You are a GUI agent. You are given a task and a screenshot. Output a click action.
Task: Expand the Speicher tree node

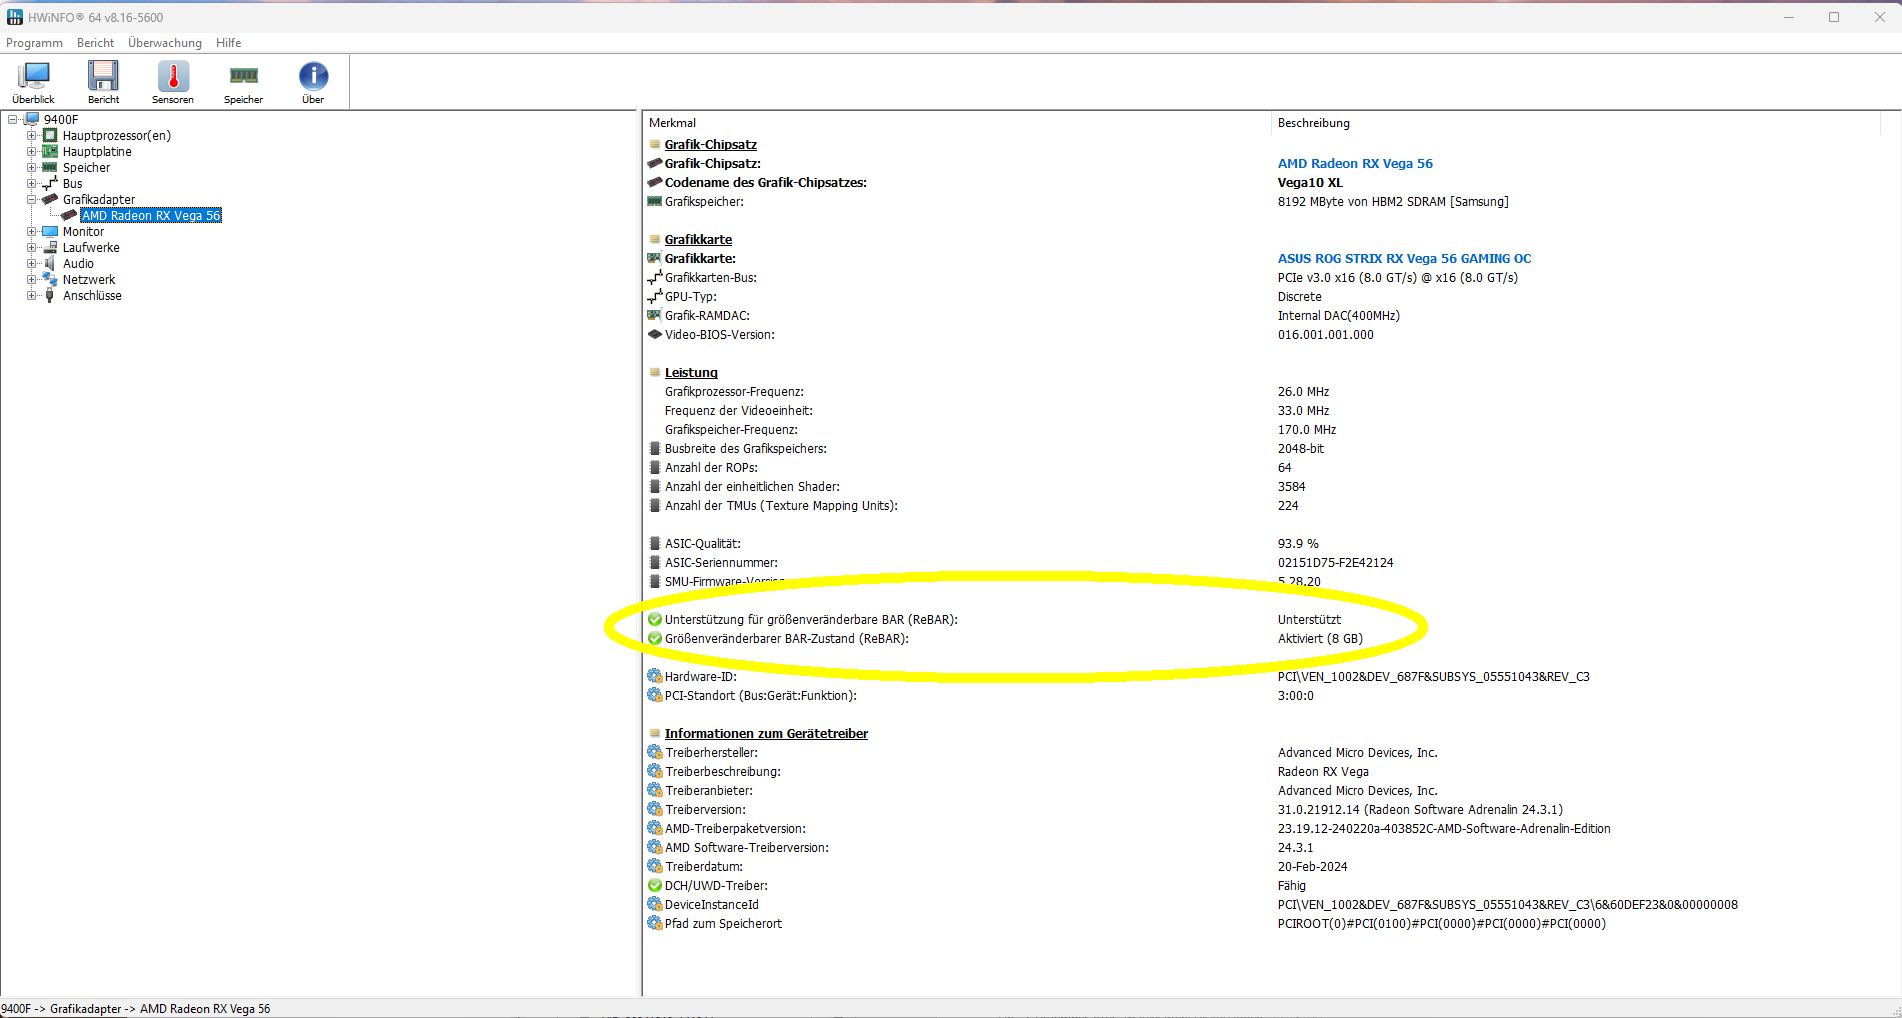pos(31,168)
